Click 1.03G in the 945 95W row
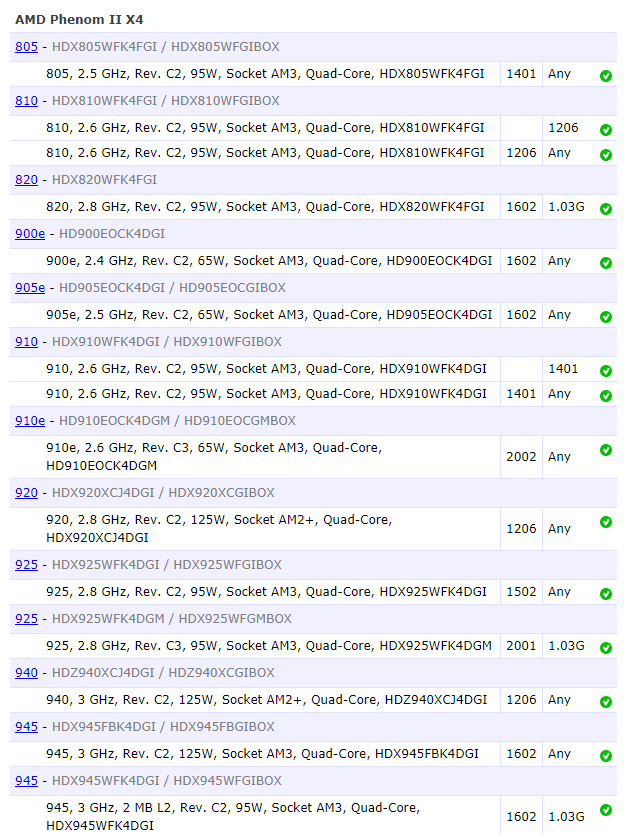This screenshot has height=836, width=624. coord(566,816)
